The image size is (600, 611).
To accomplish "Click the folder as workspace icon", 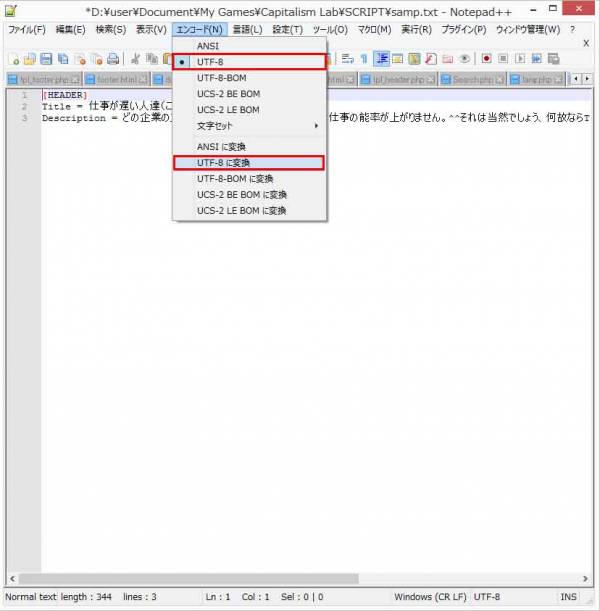I will [448, 59].
